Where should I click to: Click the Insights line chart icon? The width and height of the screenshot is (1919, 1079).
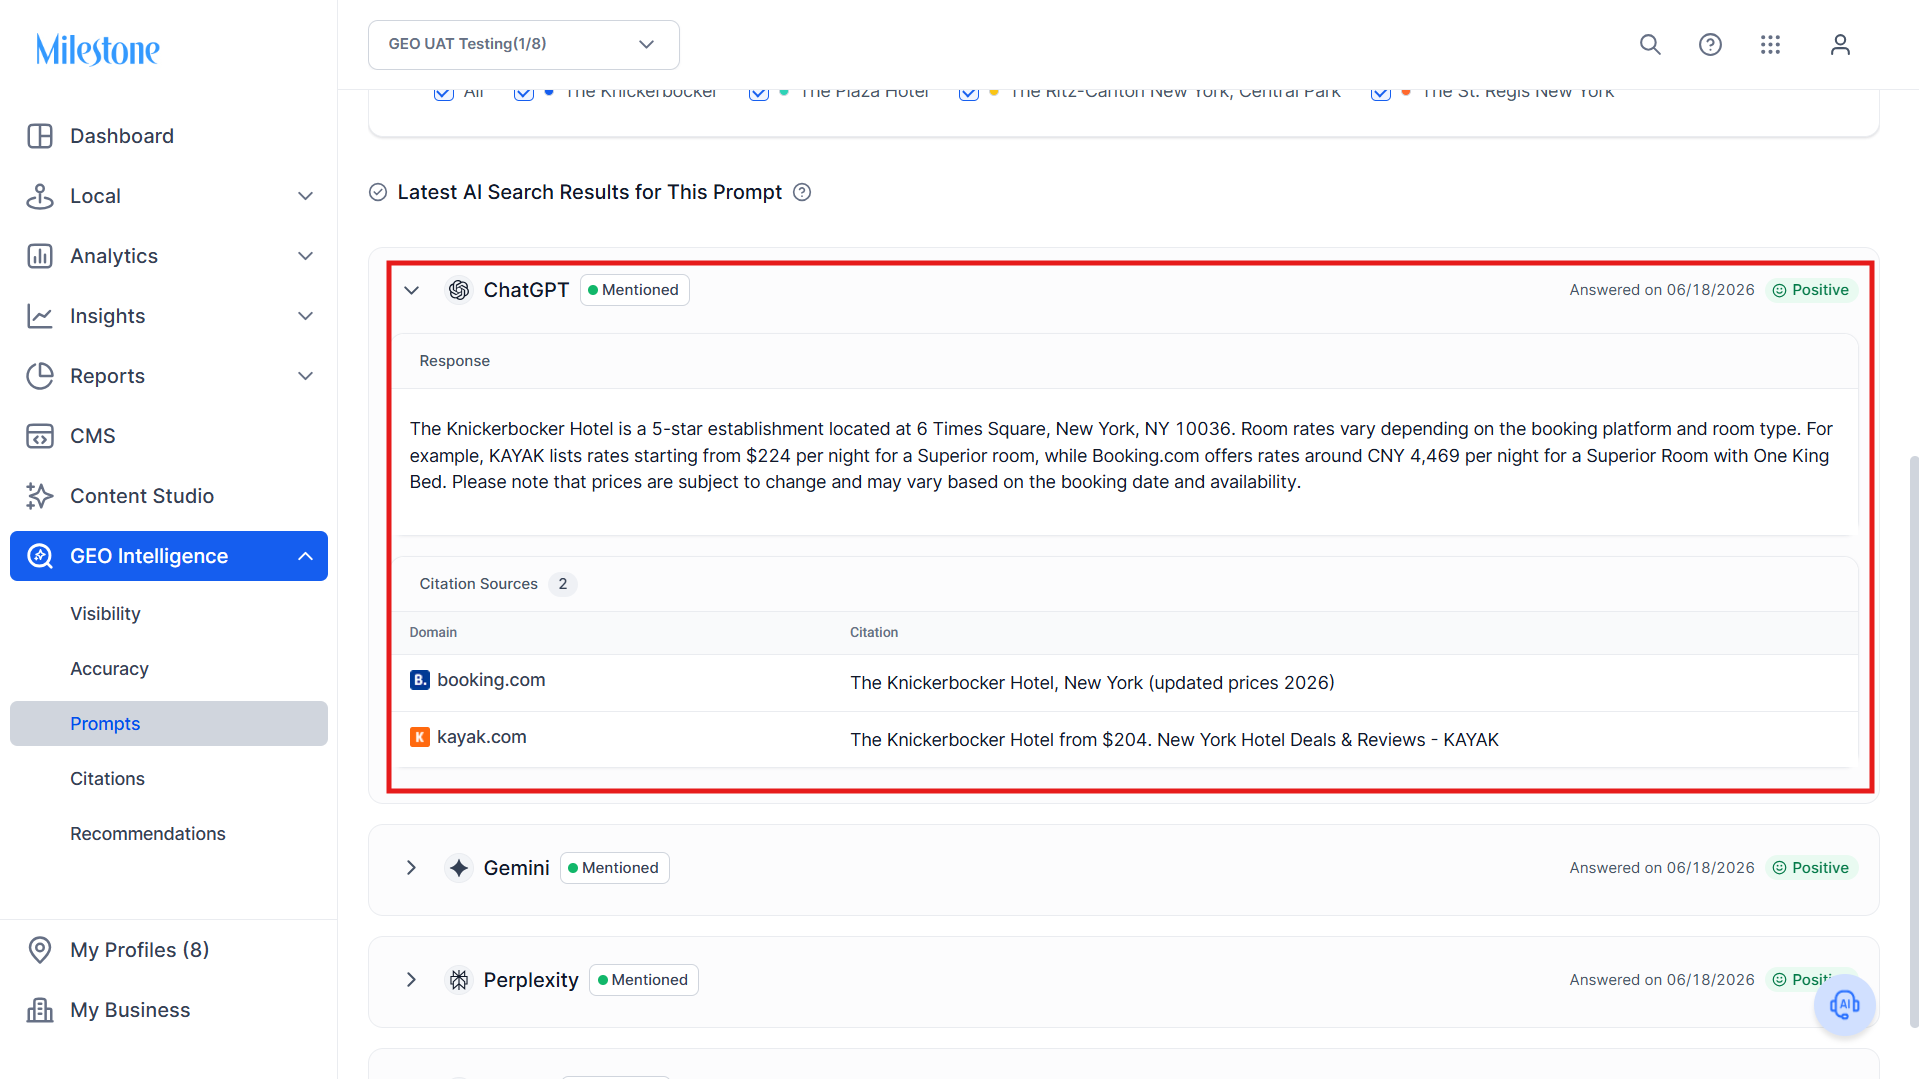point(40,316)
